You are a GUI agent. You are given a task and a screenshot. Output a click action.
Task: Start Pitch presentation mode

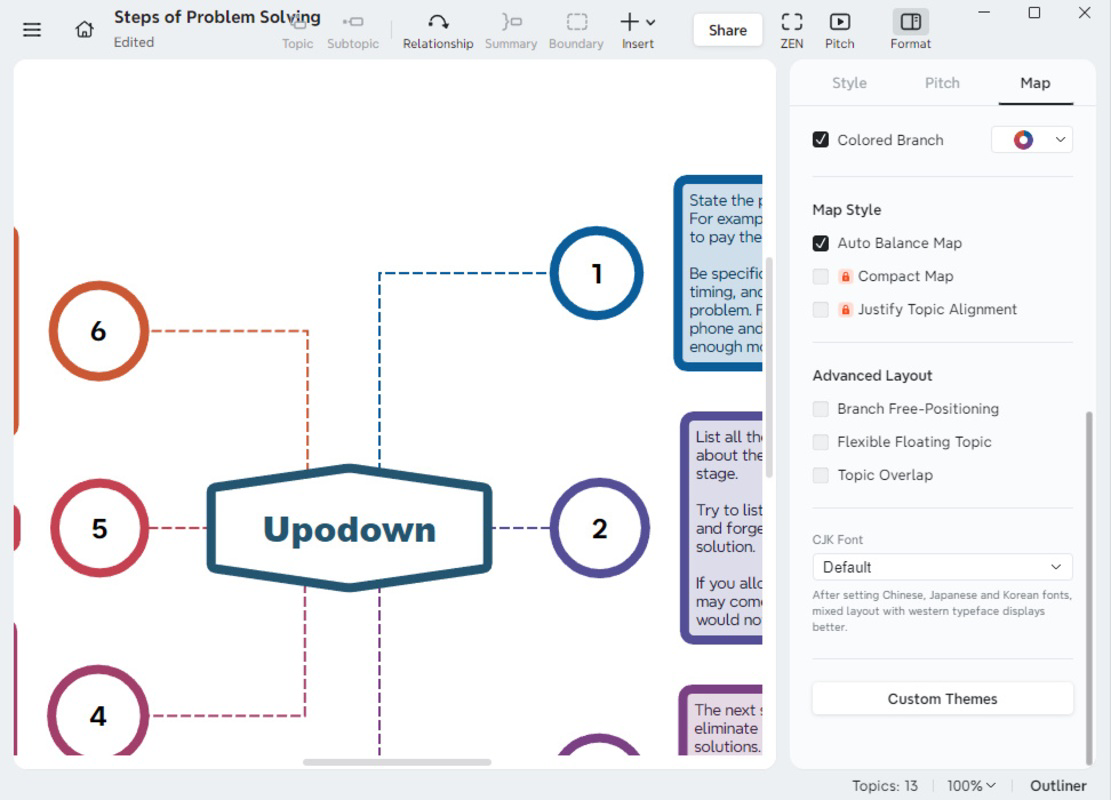point(839,29)
